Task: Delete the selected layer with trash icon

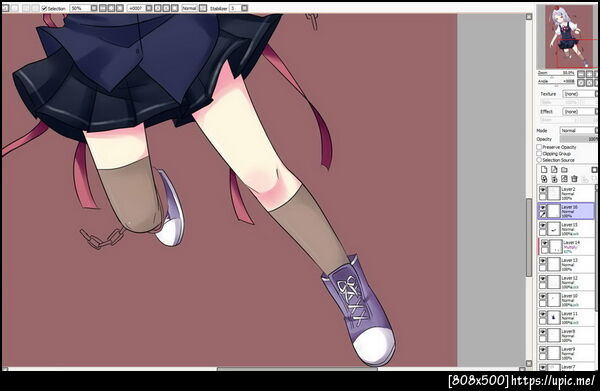Action: click(x=574, y=179)
